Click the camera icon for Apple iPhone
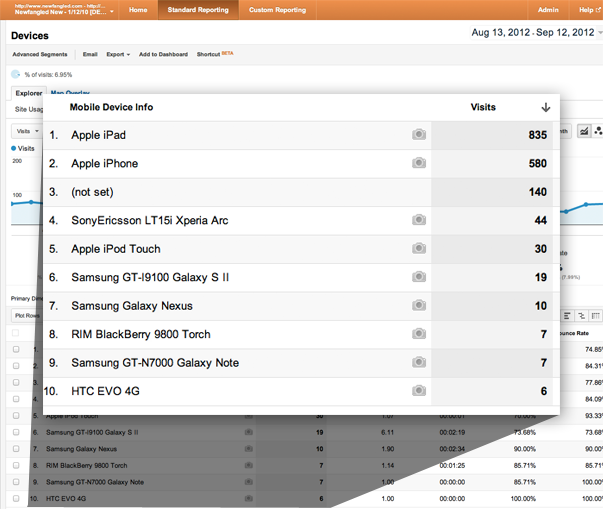The width and height of the screenshot is (603, 509). [419, 163]
